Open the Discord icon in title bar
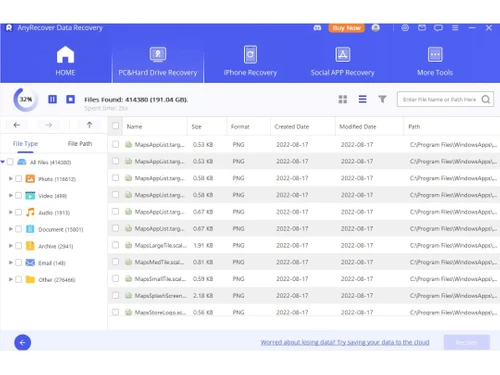 pos(317,28)
